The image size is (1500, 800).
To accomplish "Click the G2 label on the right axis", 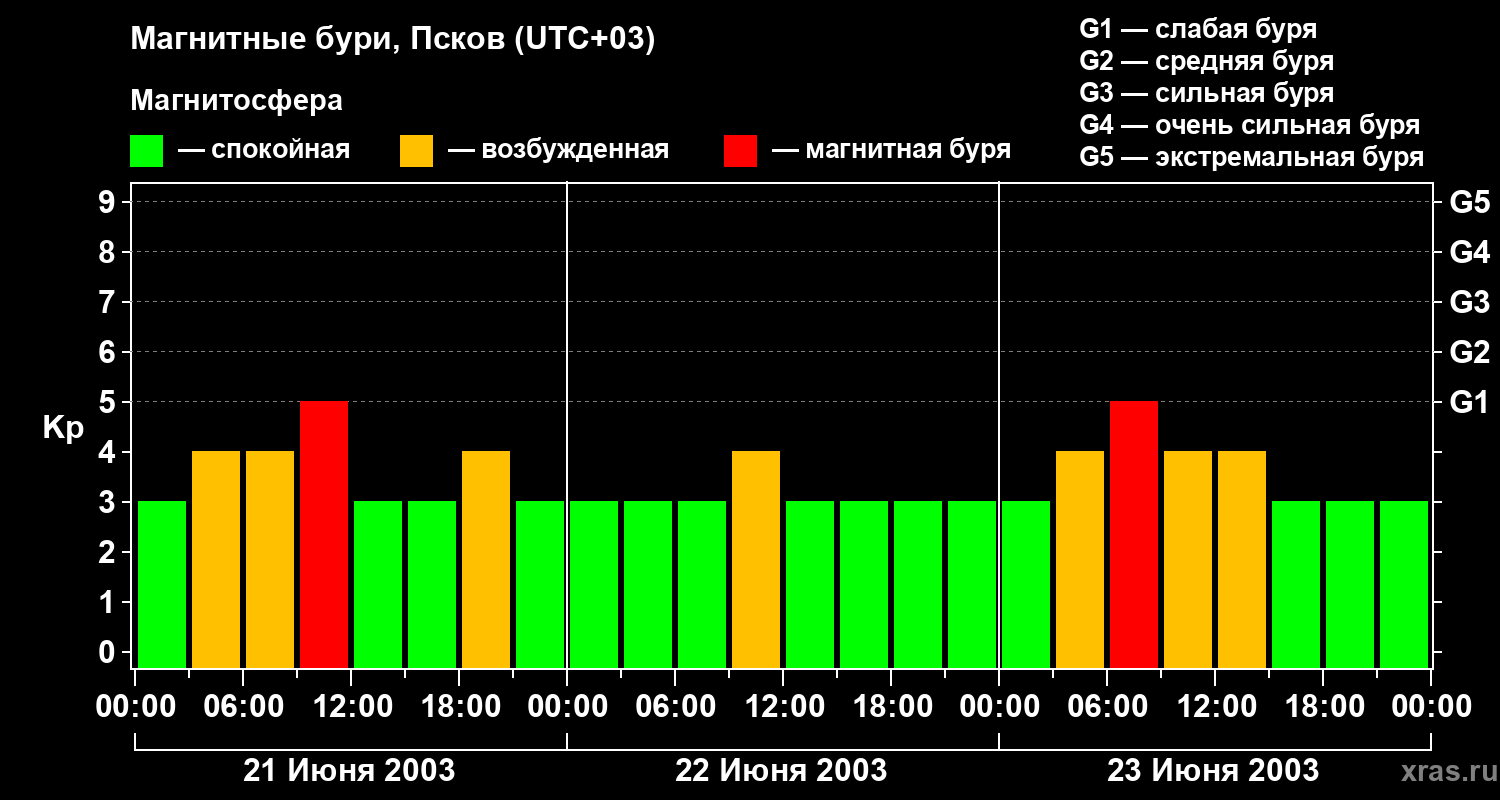I will tap(1469, 352).
